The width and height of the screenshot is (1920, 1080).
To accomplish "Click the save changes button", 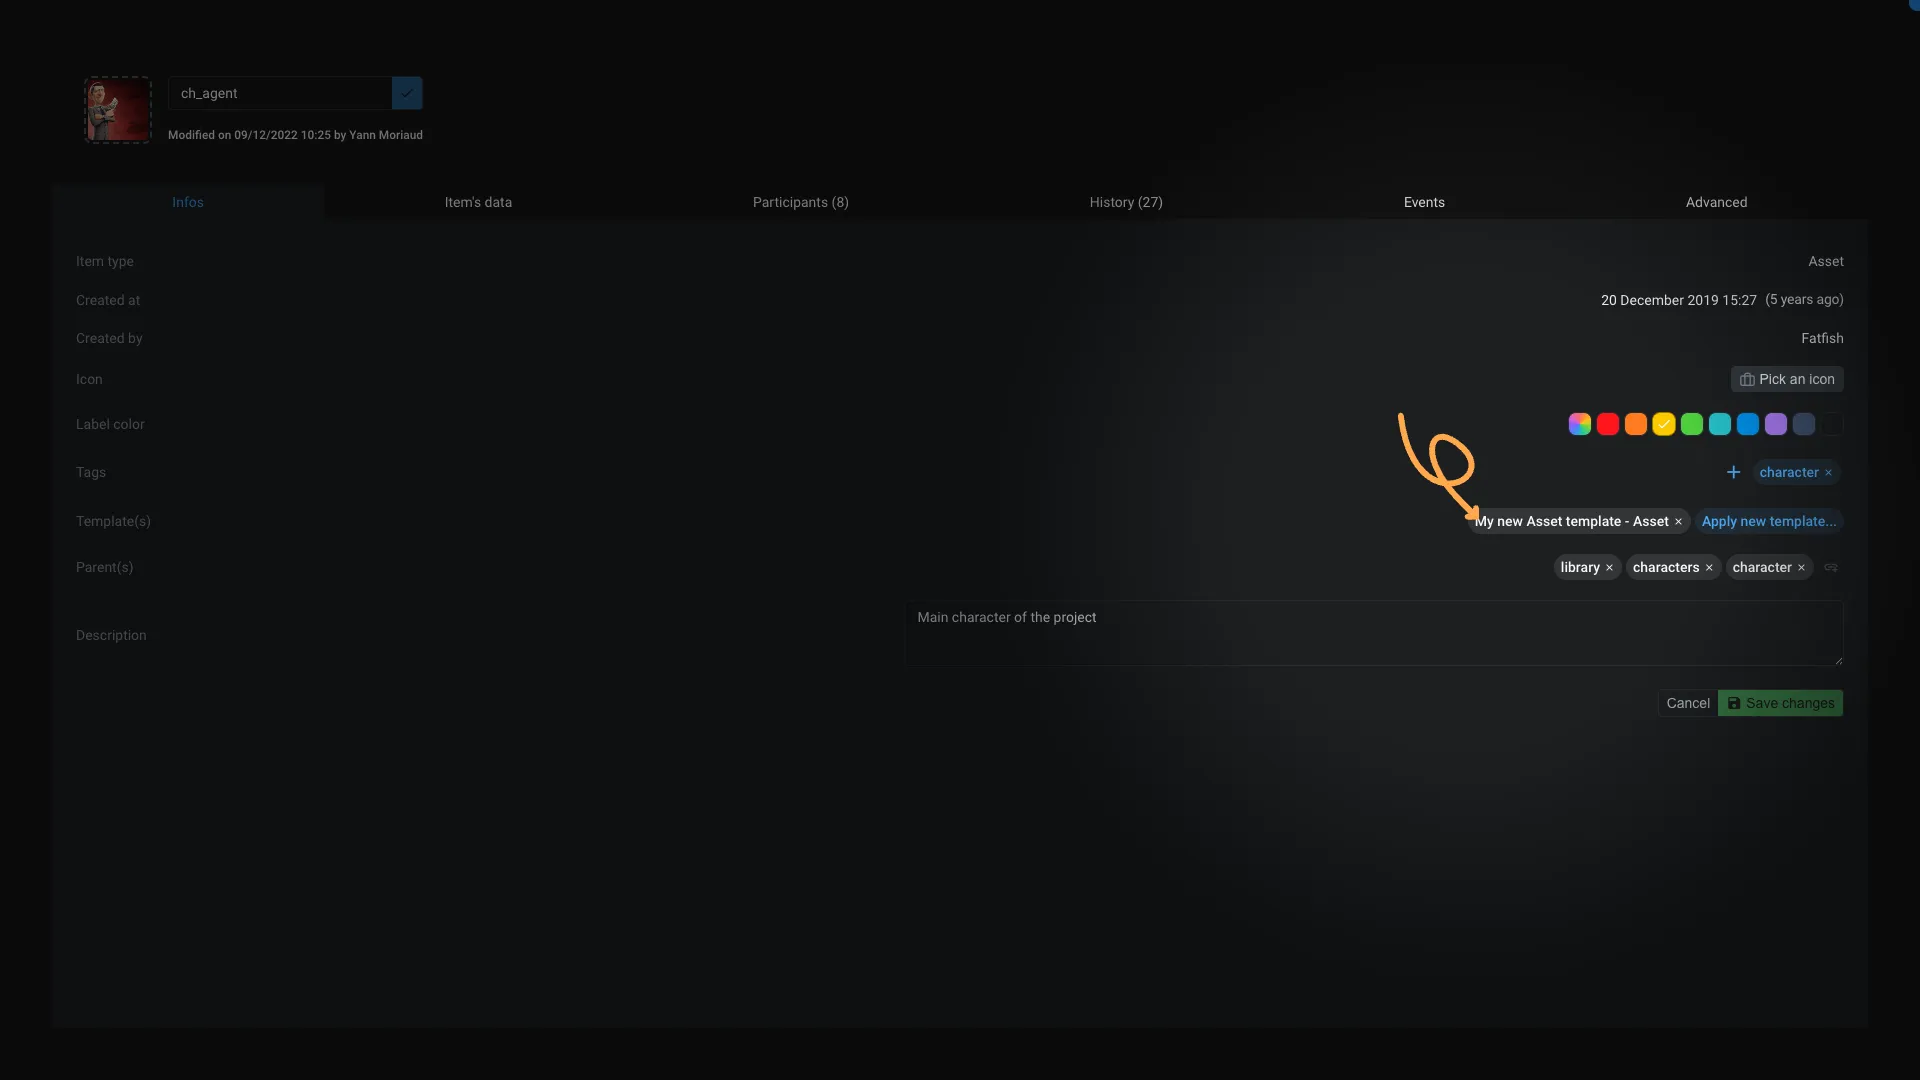I will [x=1780, y=702].
